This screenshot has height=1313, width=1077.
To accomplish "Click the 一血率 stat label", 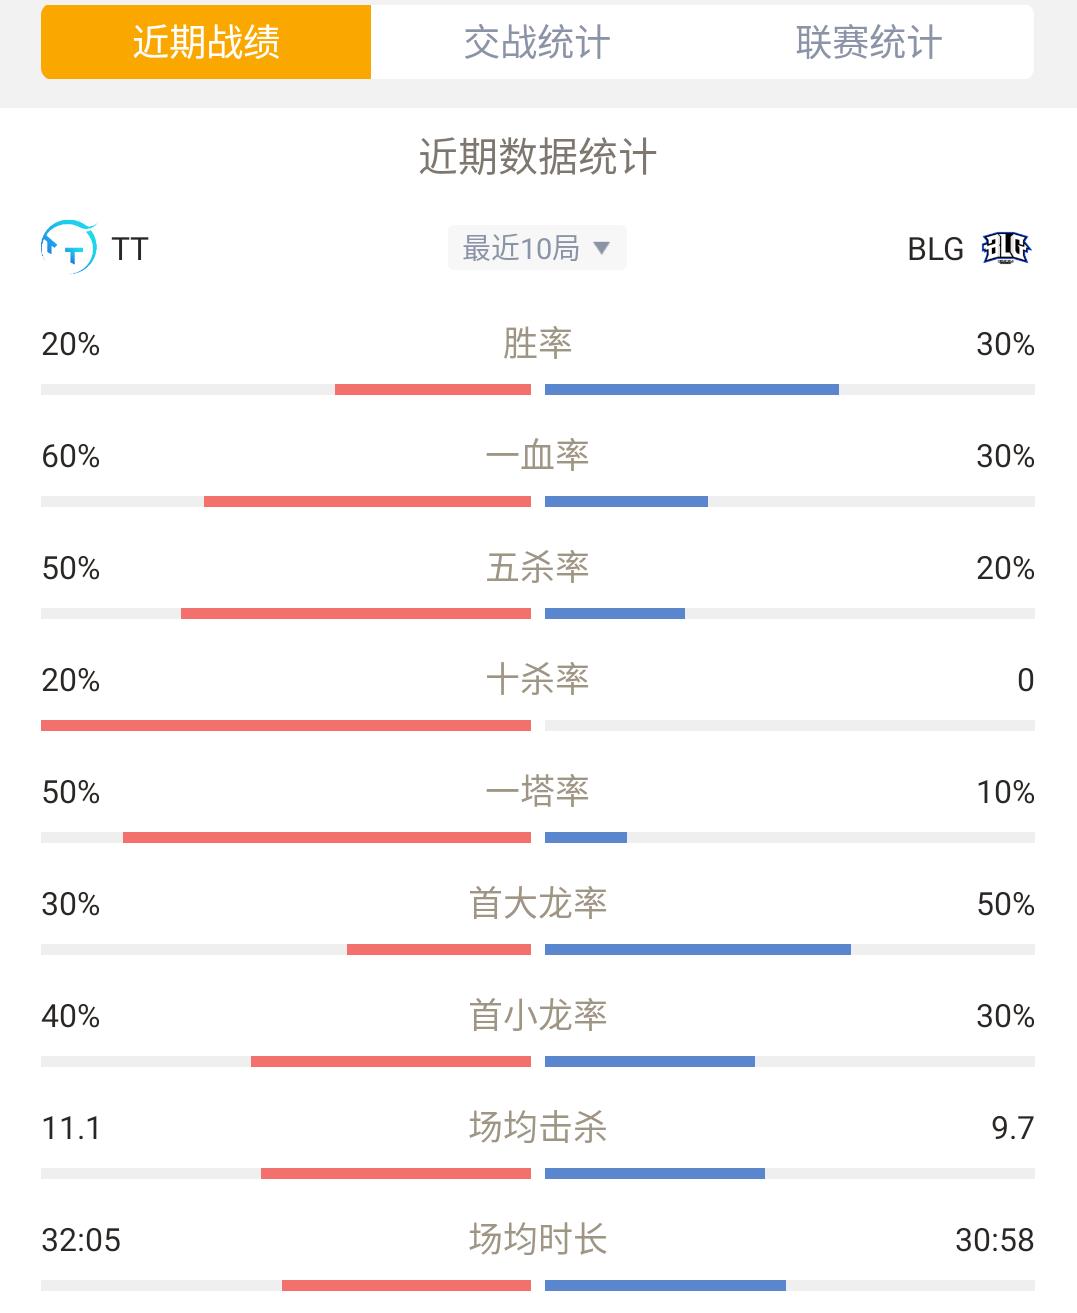I will point(537,456).
